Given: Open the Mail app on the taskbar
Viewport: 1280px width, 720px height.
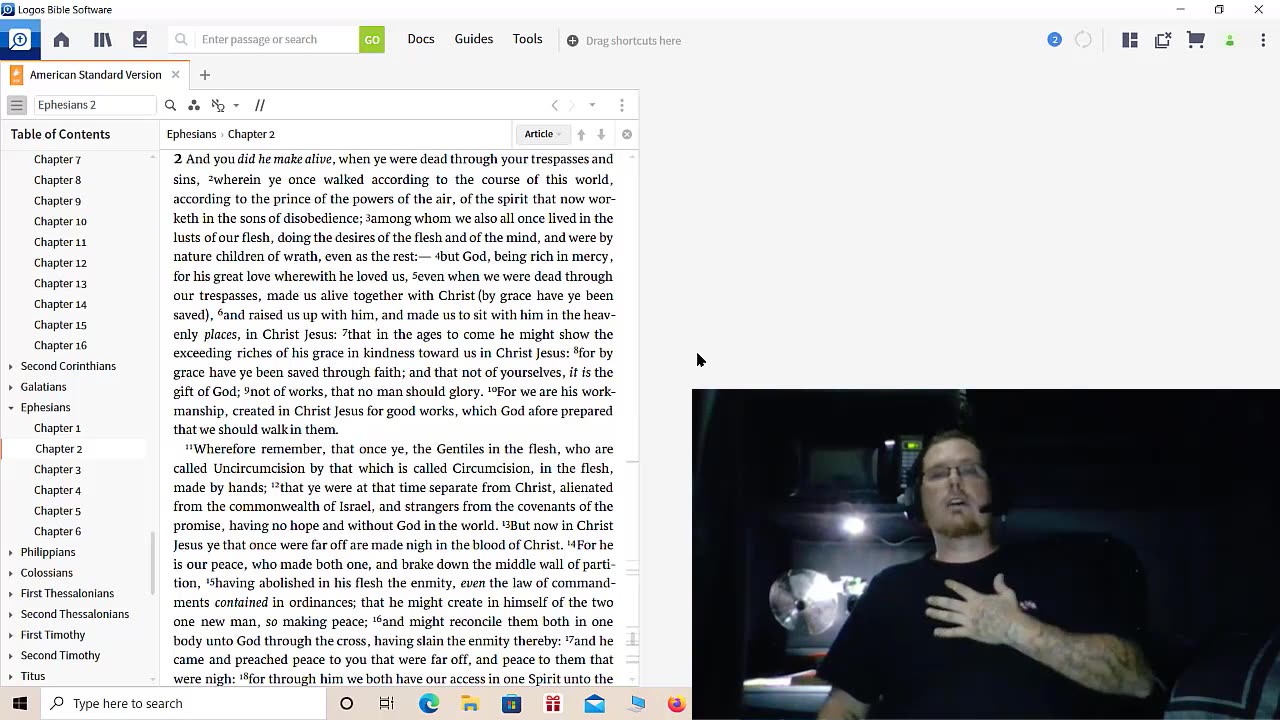Looking at the screenshot, I should click(594, 704).
